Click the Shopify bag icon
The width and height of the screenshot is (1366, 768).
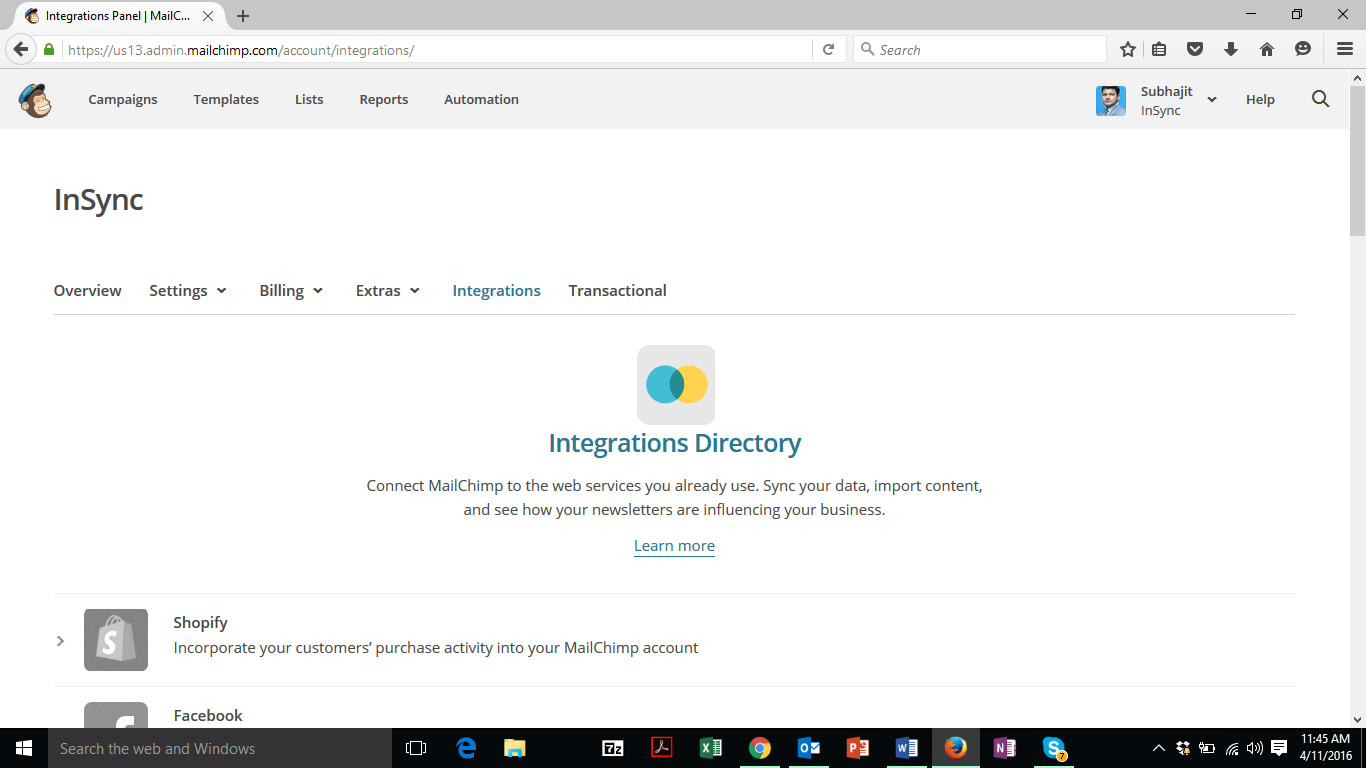(116, 640)
